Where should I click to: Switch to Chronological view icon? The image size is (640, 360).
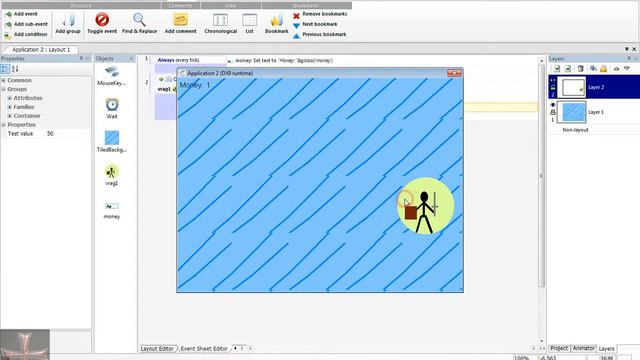point(220,20)
